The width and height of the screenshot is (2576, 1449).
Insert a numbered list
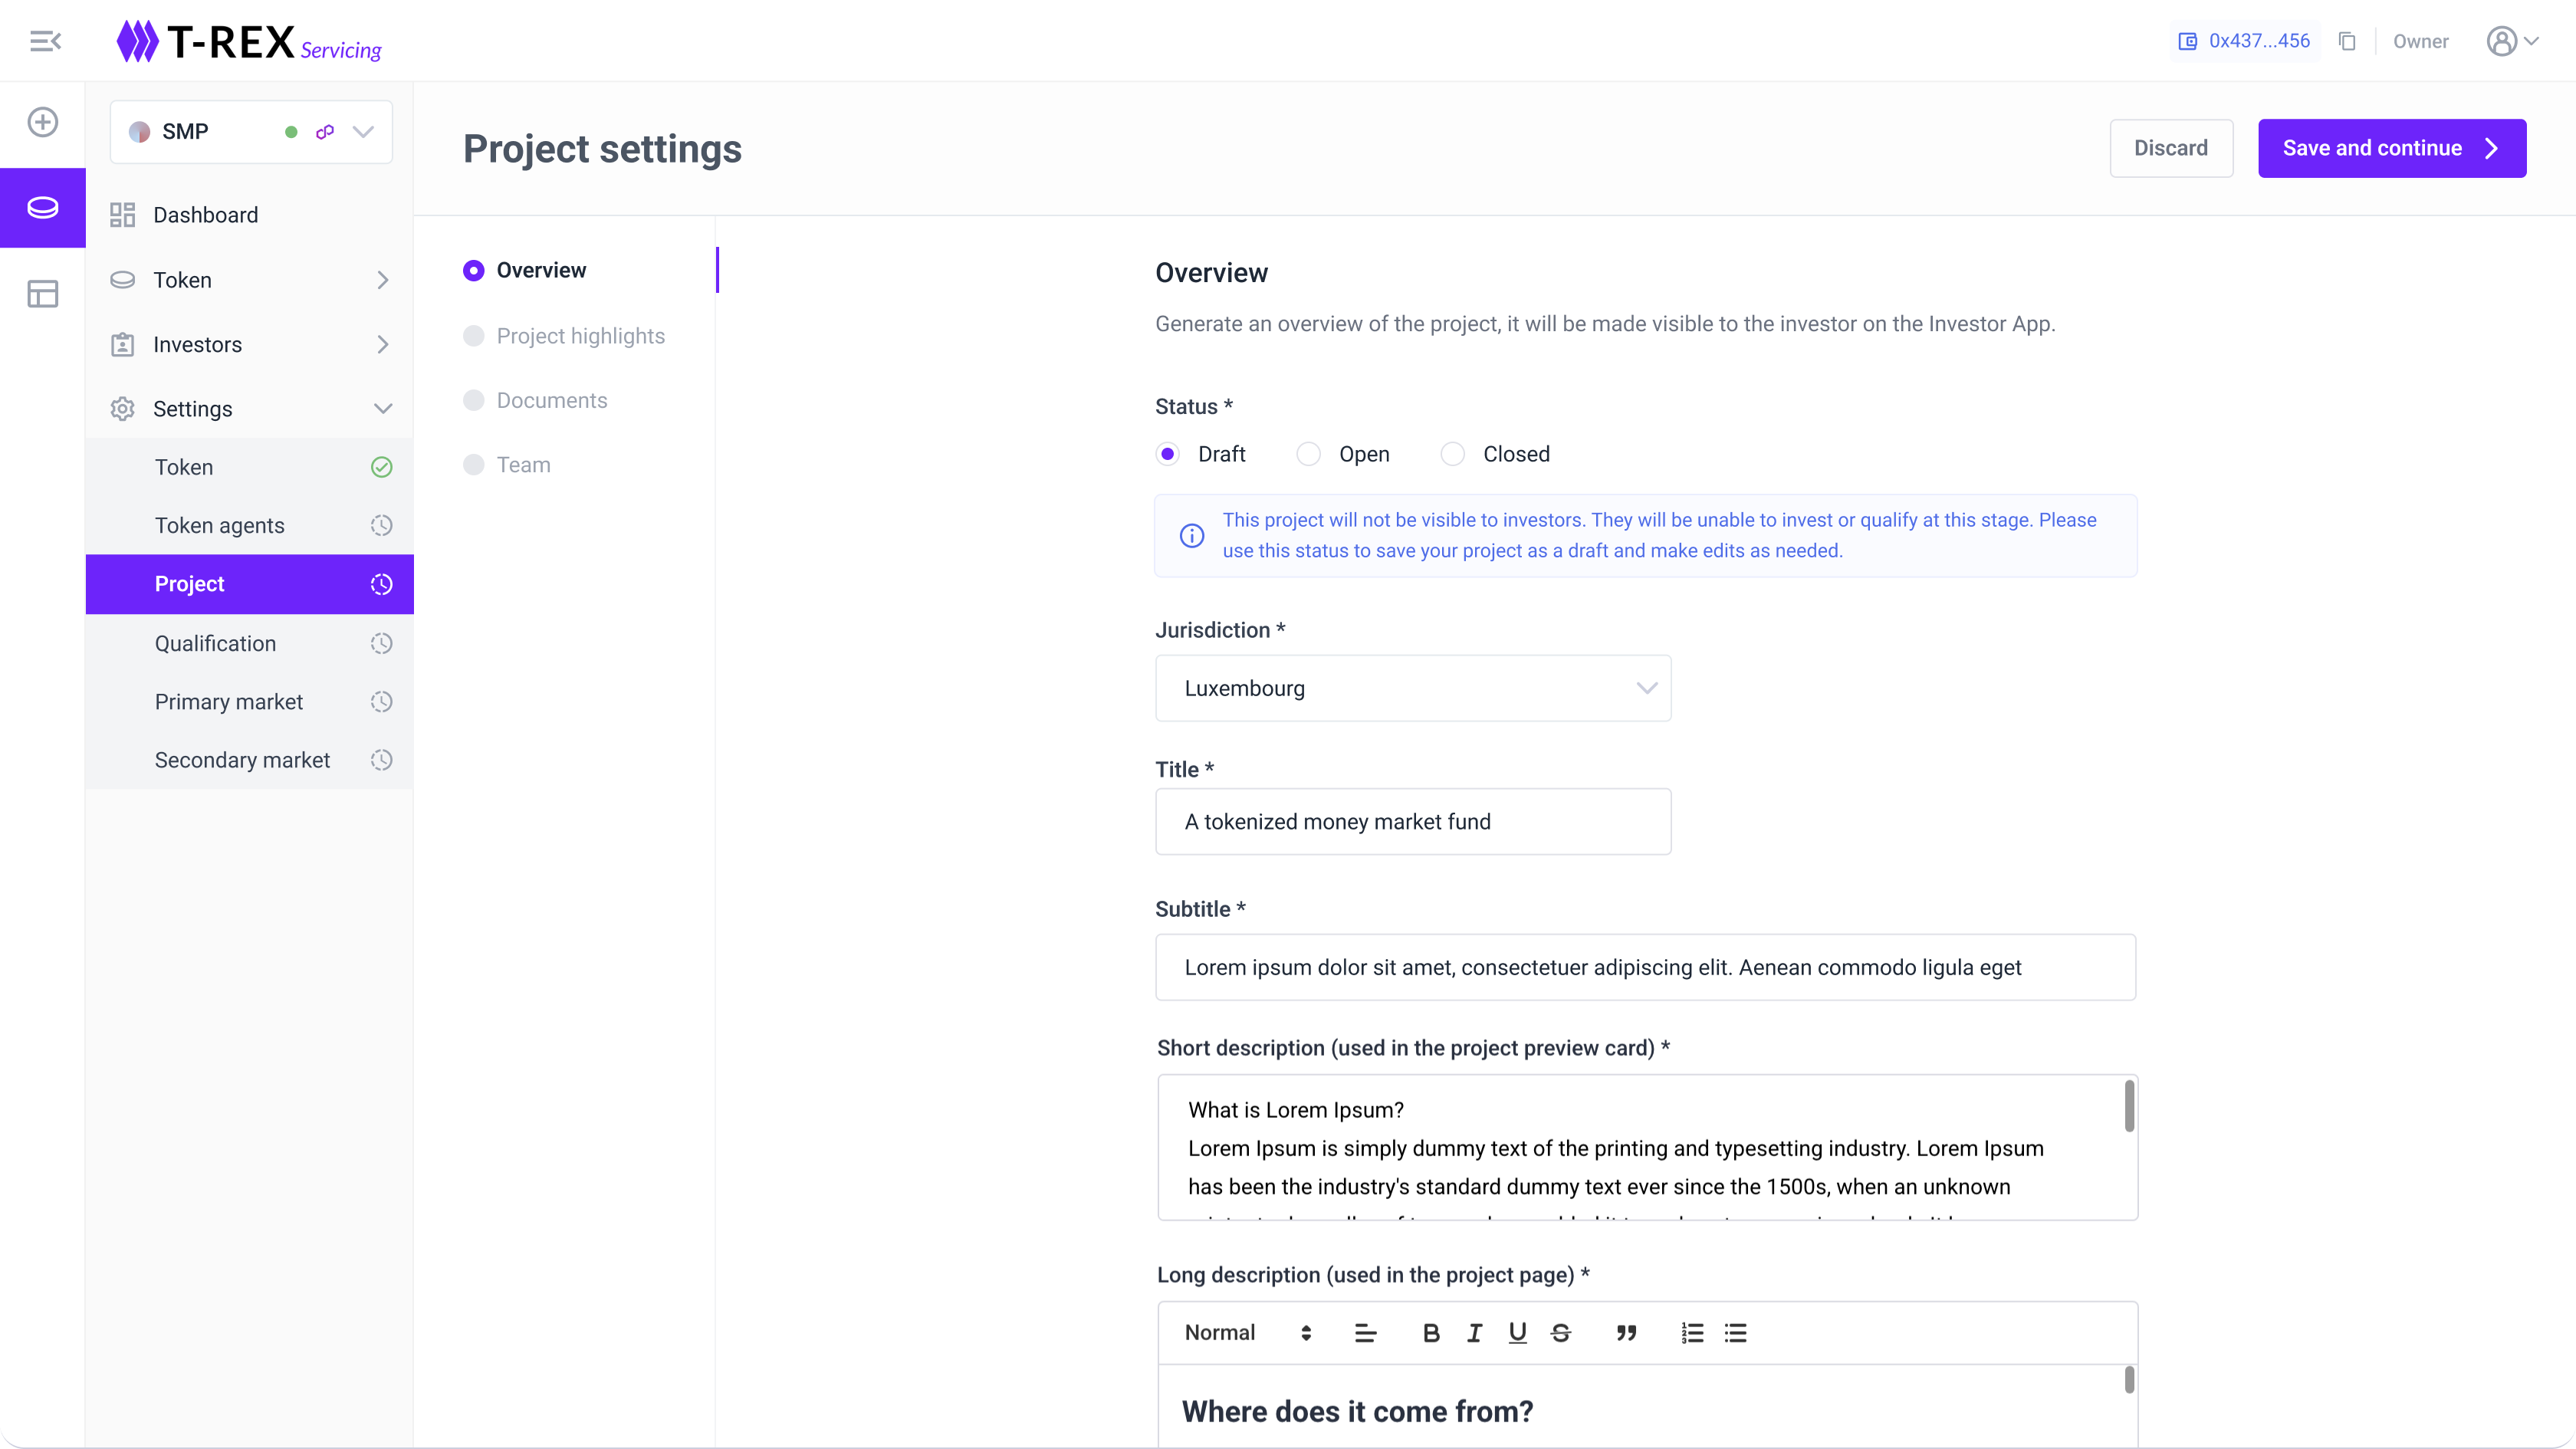click(1692, 1333)
